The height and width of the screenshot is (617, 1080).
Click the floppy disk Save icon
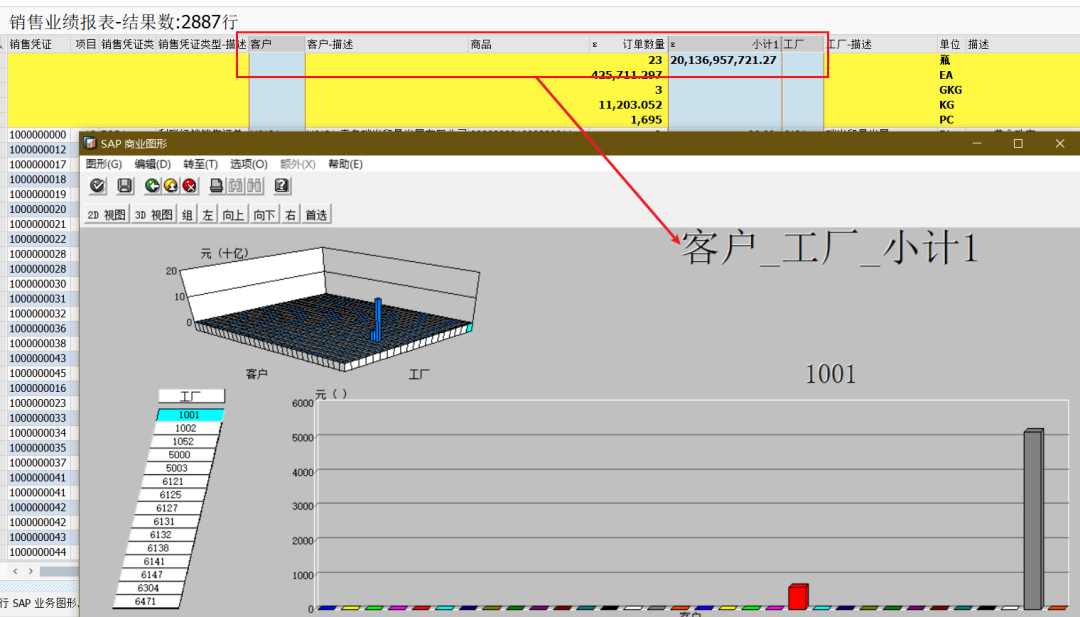pyautogui.click(x=125, y=185)
